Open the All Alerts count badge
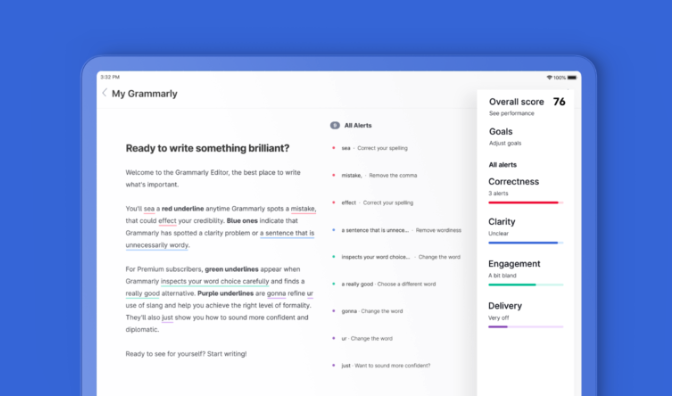Screen dimensions: 674x397 click(x=335, y=125)
